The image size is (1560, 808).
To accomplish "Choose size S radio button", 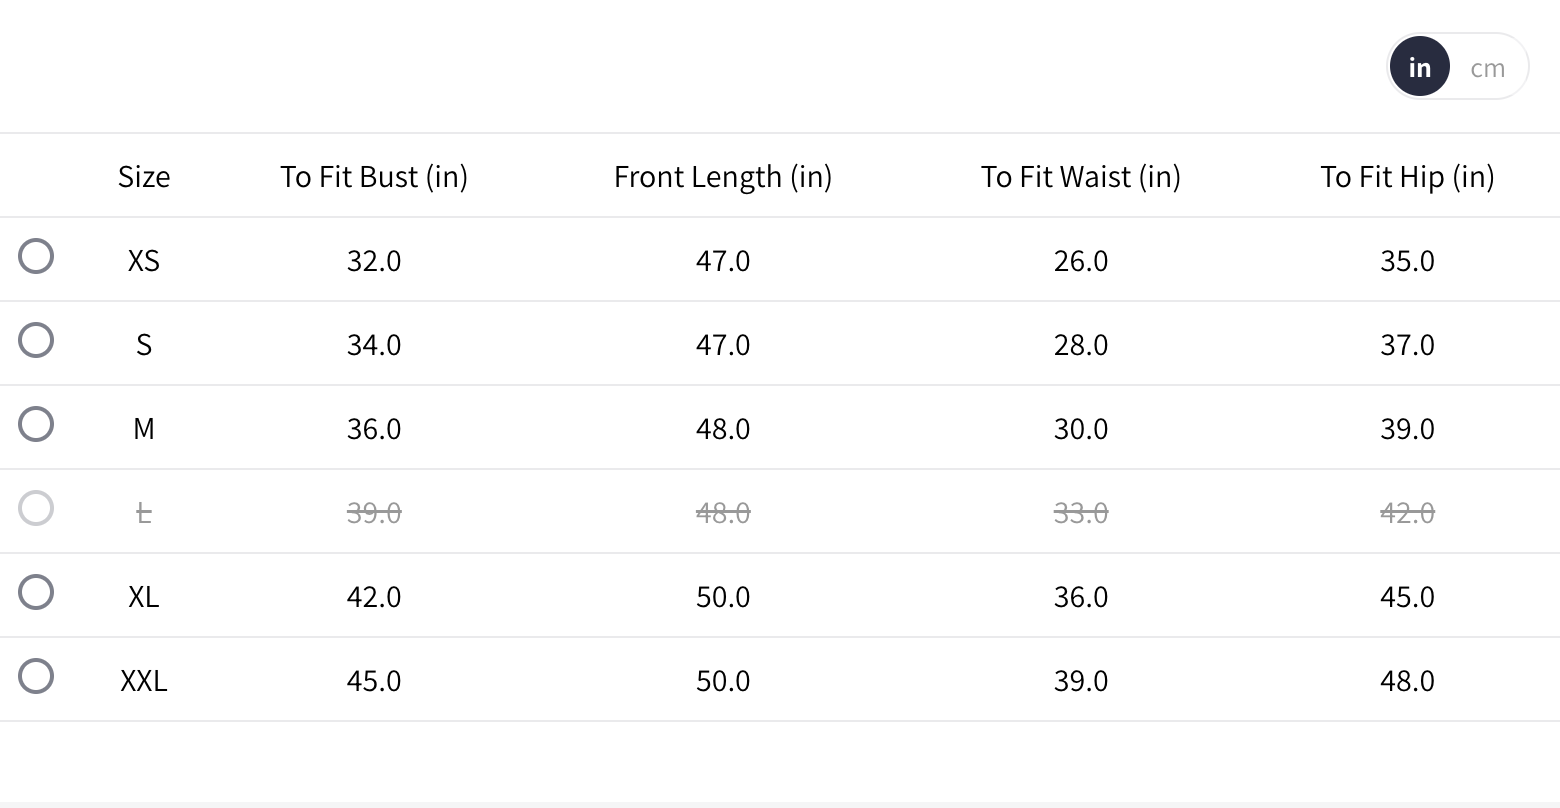I will click(36, 340).
